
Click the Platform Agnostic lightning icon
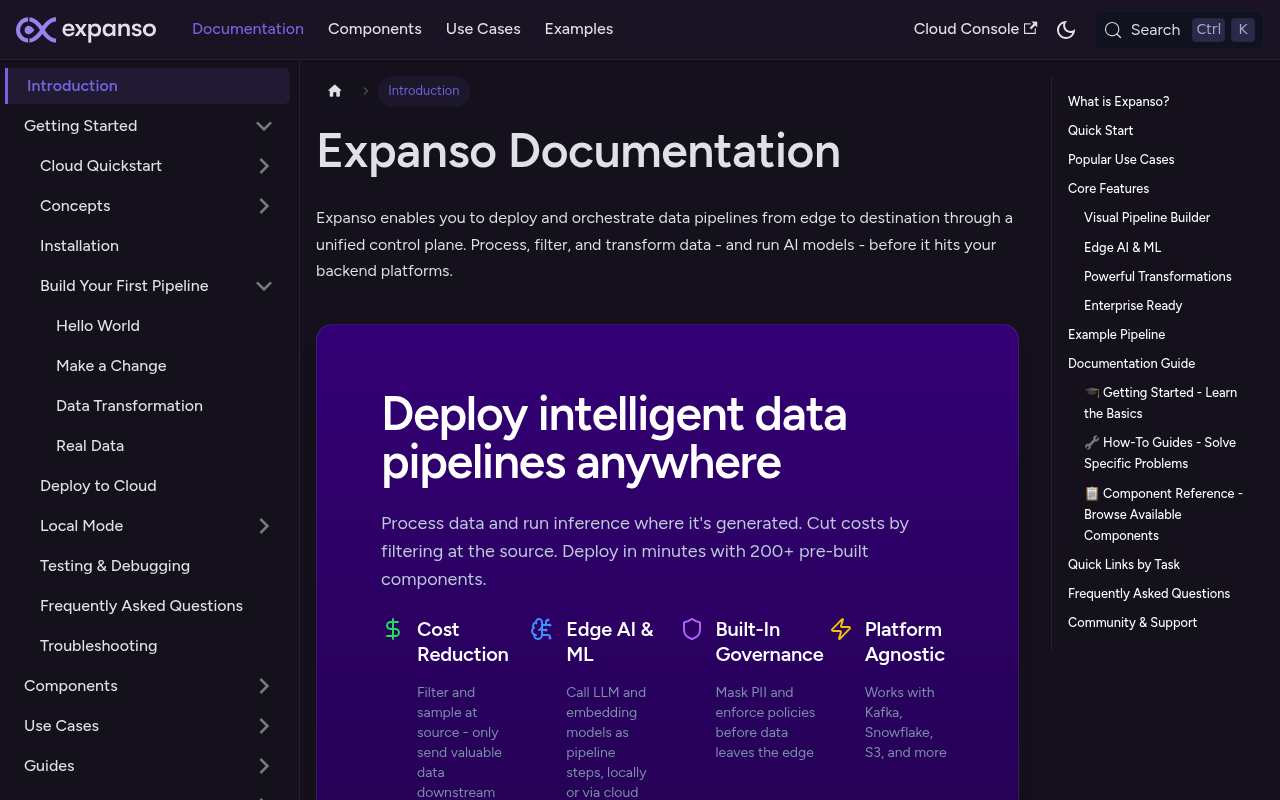pyautogui.click(x=841, y=629)
